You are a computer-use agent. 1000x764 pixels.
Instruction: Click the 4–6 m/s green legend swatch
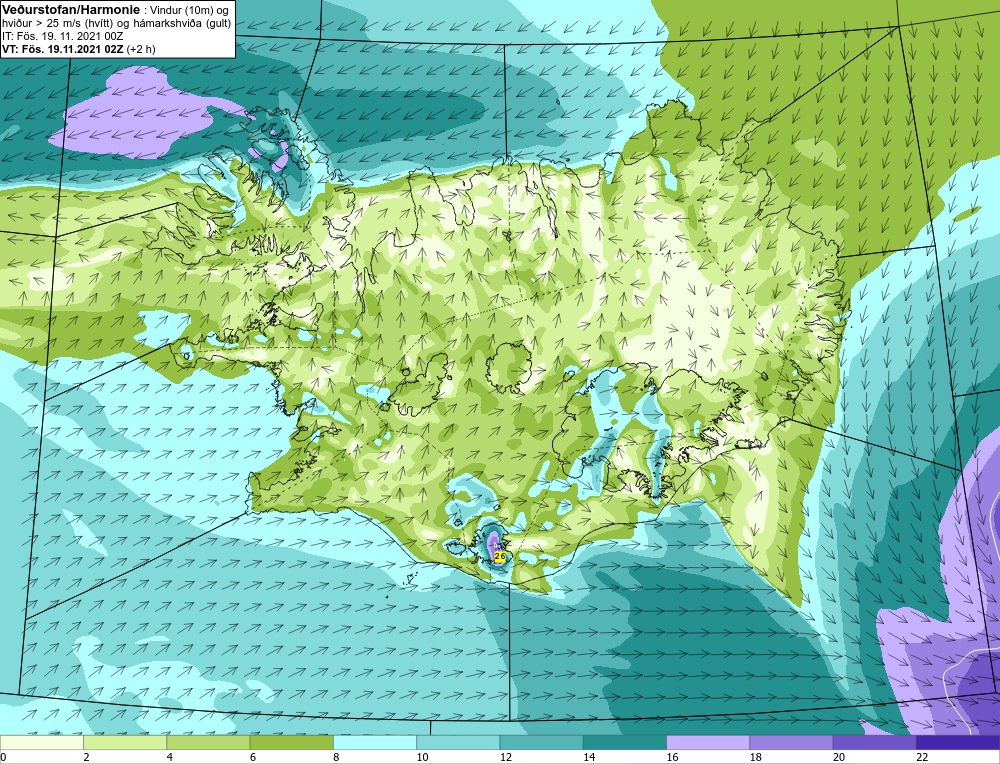(209, 742)
